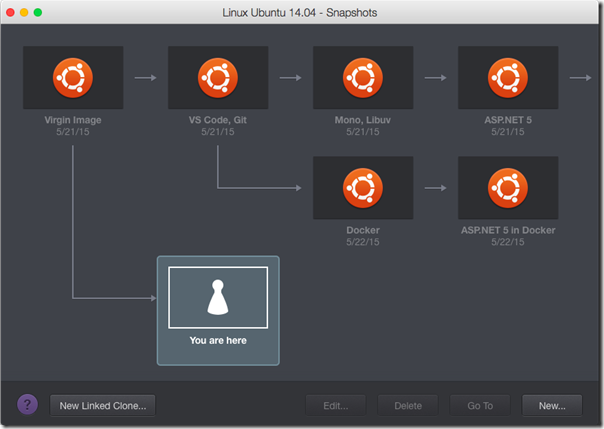The height and width of the screenshot is (429, 604).
Task: Click the 'Virgin Image' label text
Action: (73, 120)
